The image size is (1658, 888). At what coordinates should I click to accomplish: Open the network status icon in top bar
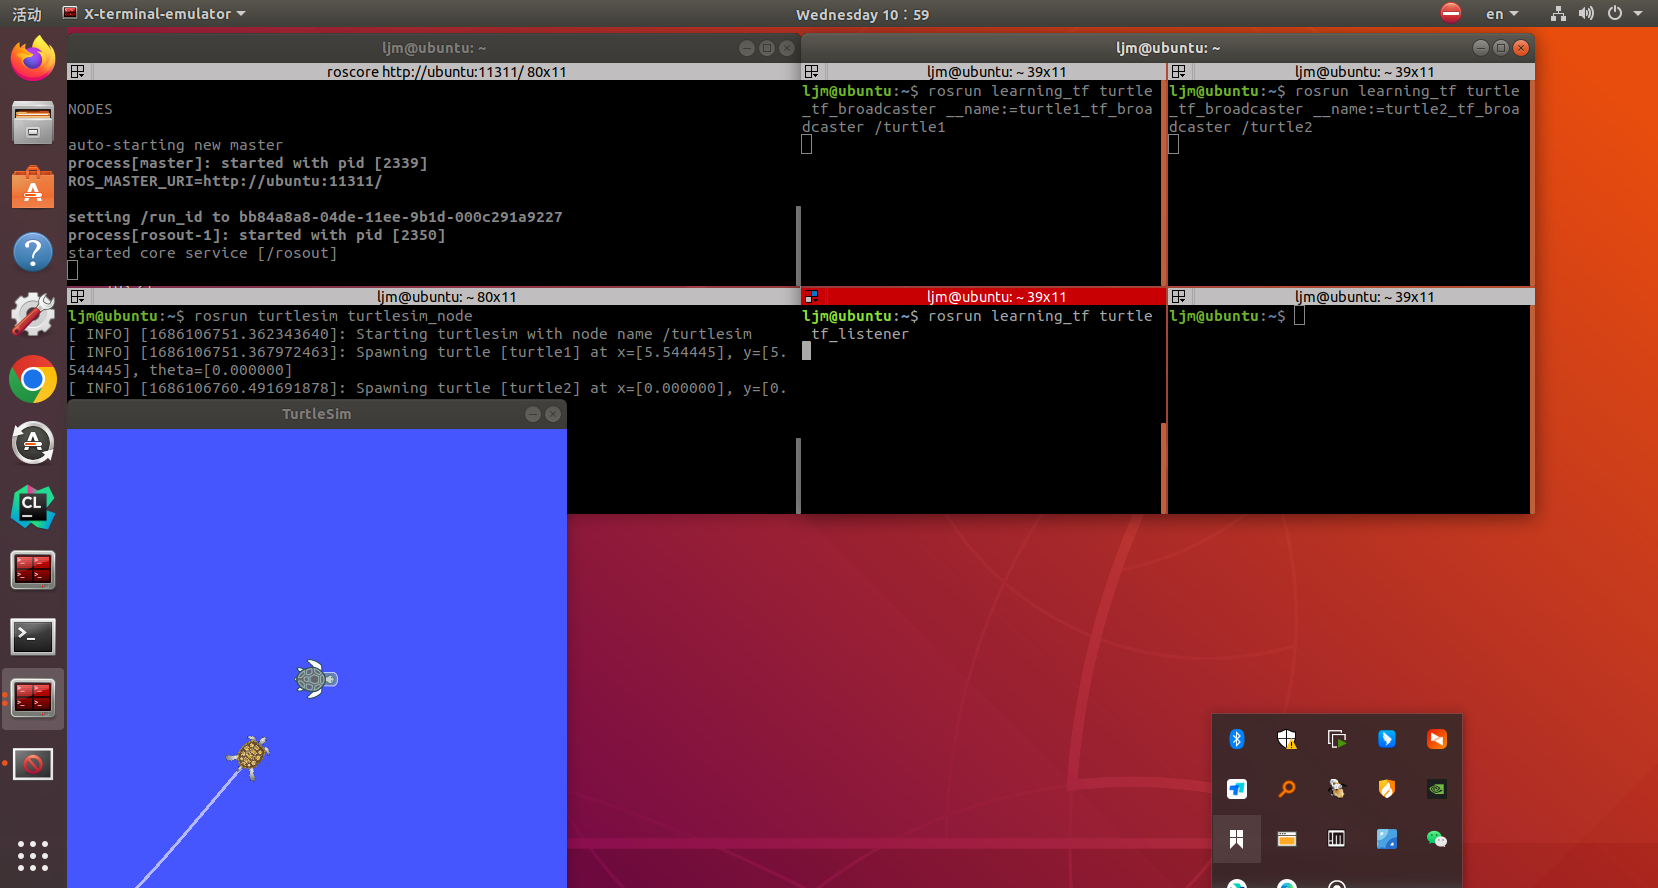(1558, 14)
